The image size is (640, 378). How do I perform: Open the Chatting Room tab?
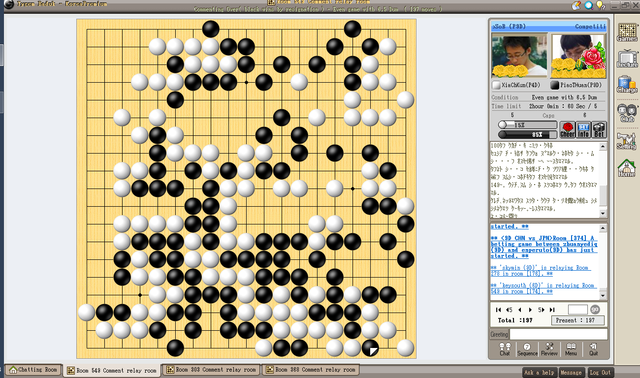33,370
